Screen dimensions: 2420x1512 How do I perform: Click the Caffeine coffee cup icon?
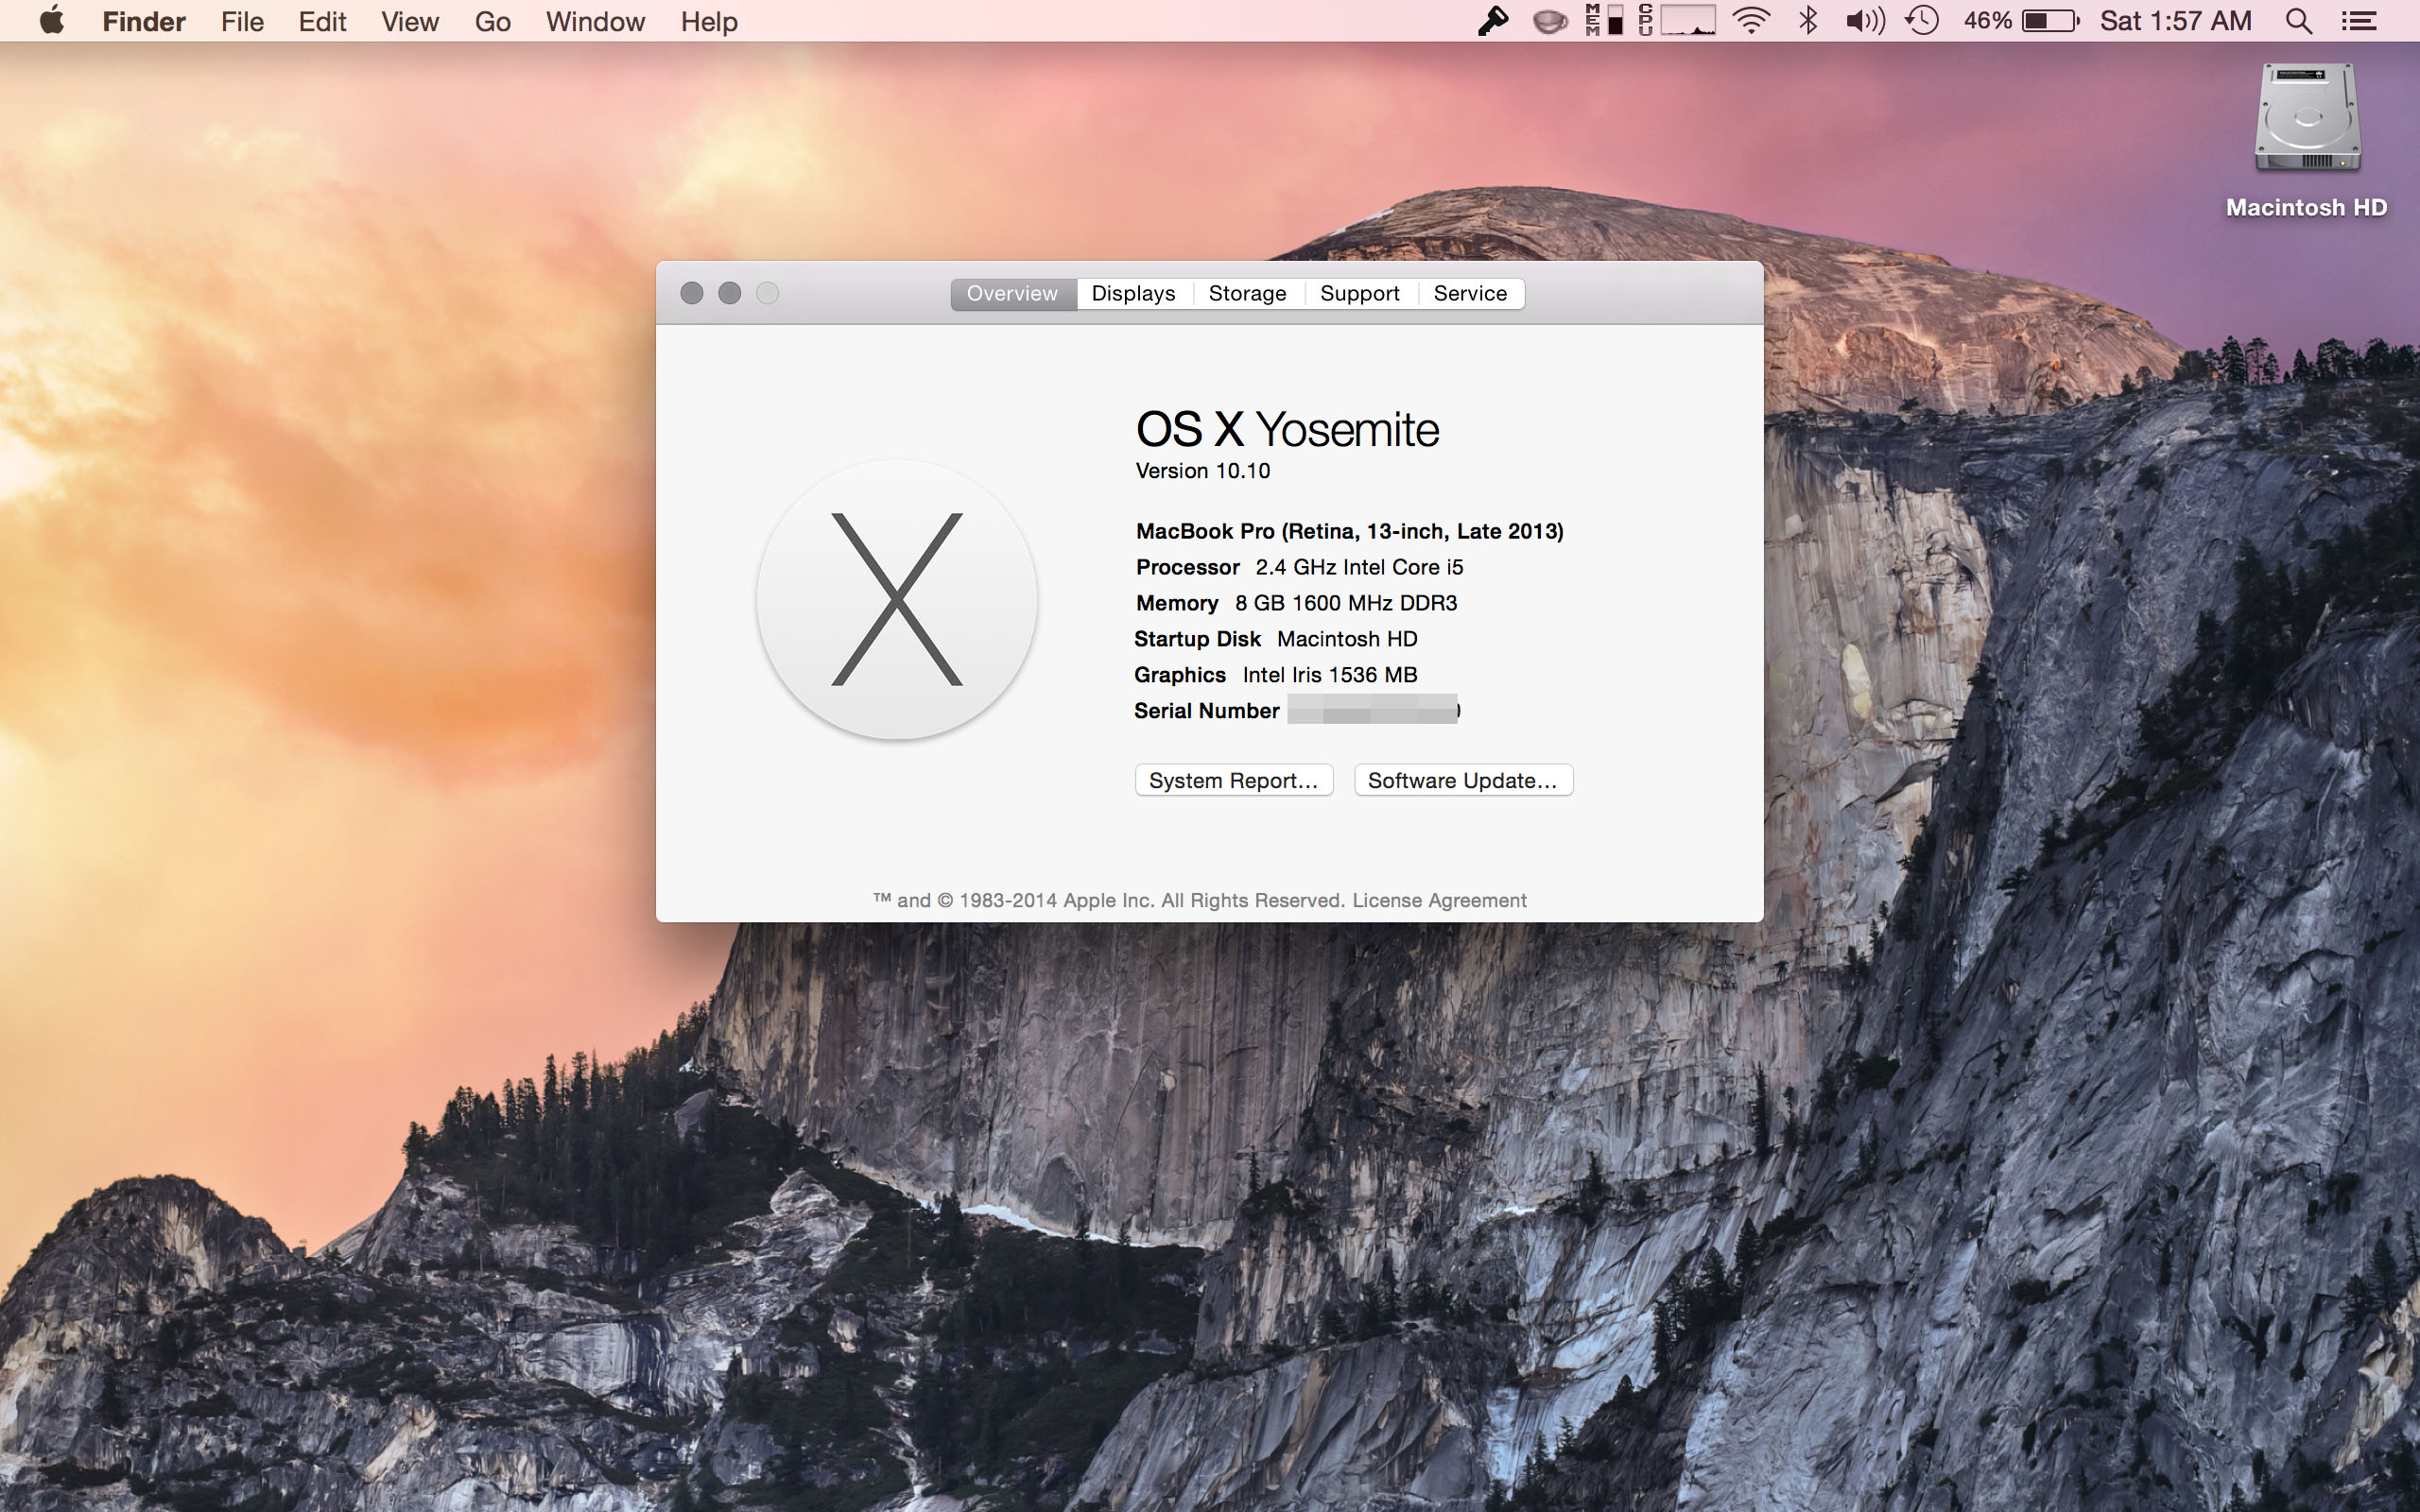tap(1549, 21)
